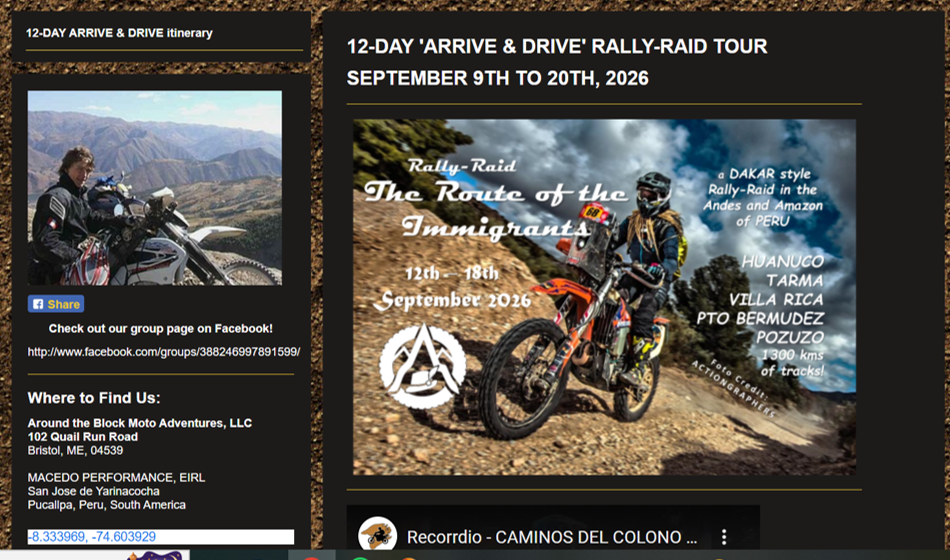This screenshot has width=950, height=560.
Task: Click the rider-with-motorcycle photo in sidebar
Action: coord(154,188)
